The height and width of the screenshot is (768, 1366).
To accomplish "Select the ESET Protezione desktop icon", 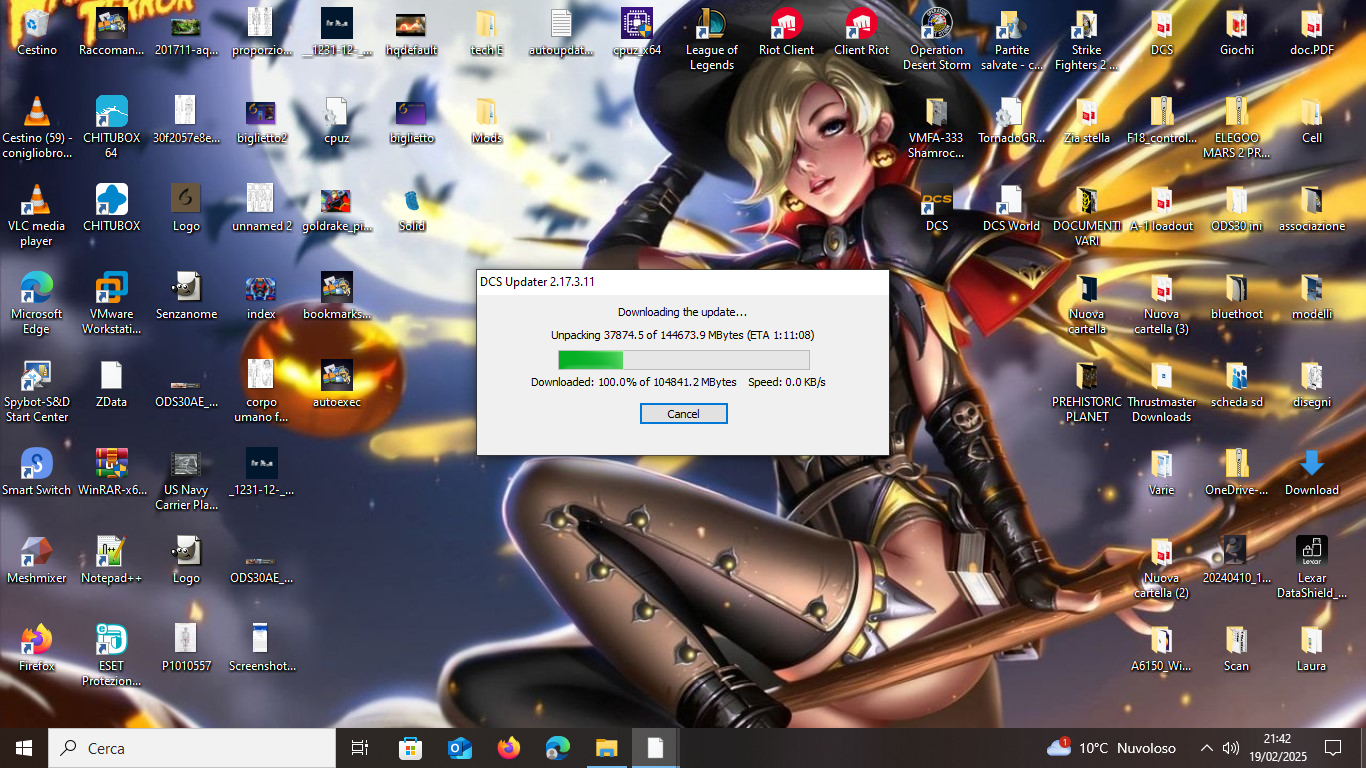I will [111, 655].
